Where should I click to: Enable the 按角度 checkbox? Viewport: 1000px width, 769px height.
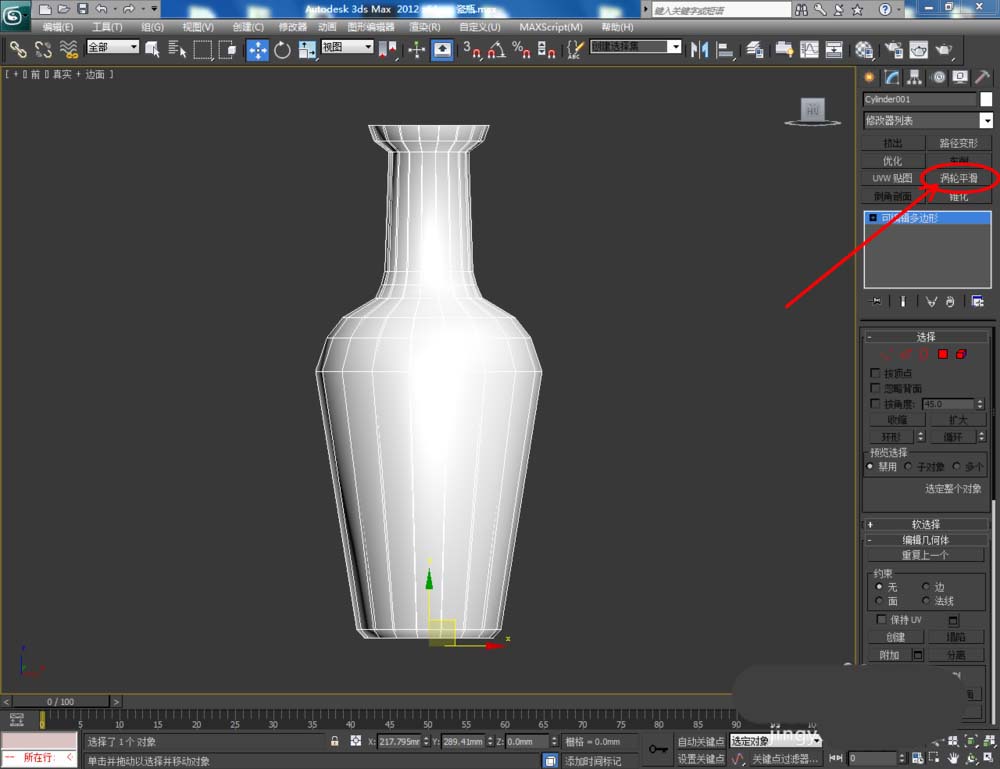pos(875,403)
